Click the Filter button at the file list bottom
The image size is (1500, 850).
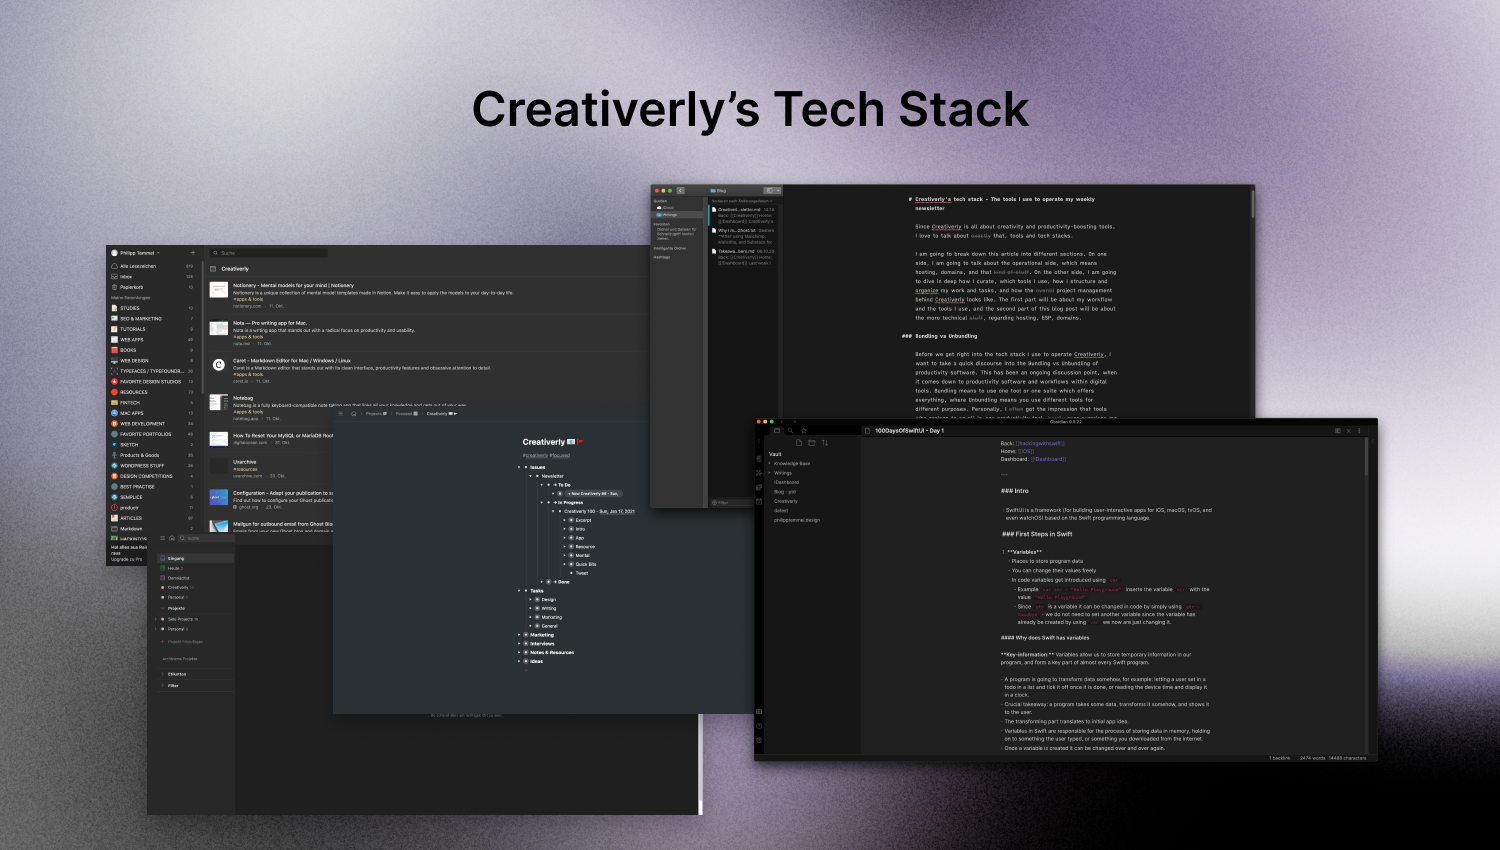click(x=721, y=501)
